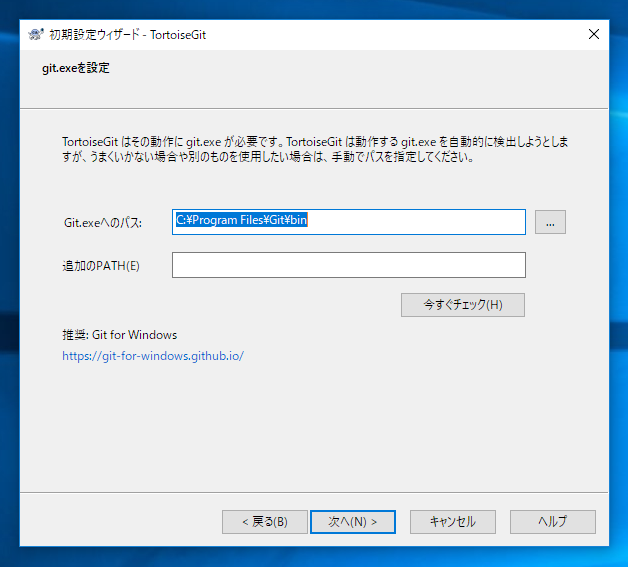Open help with the ヘルプ button
The height and width of the screenshot is (567, 628).
(x=553, y=522)
